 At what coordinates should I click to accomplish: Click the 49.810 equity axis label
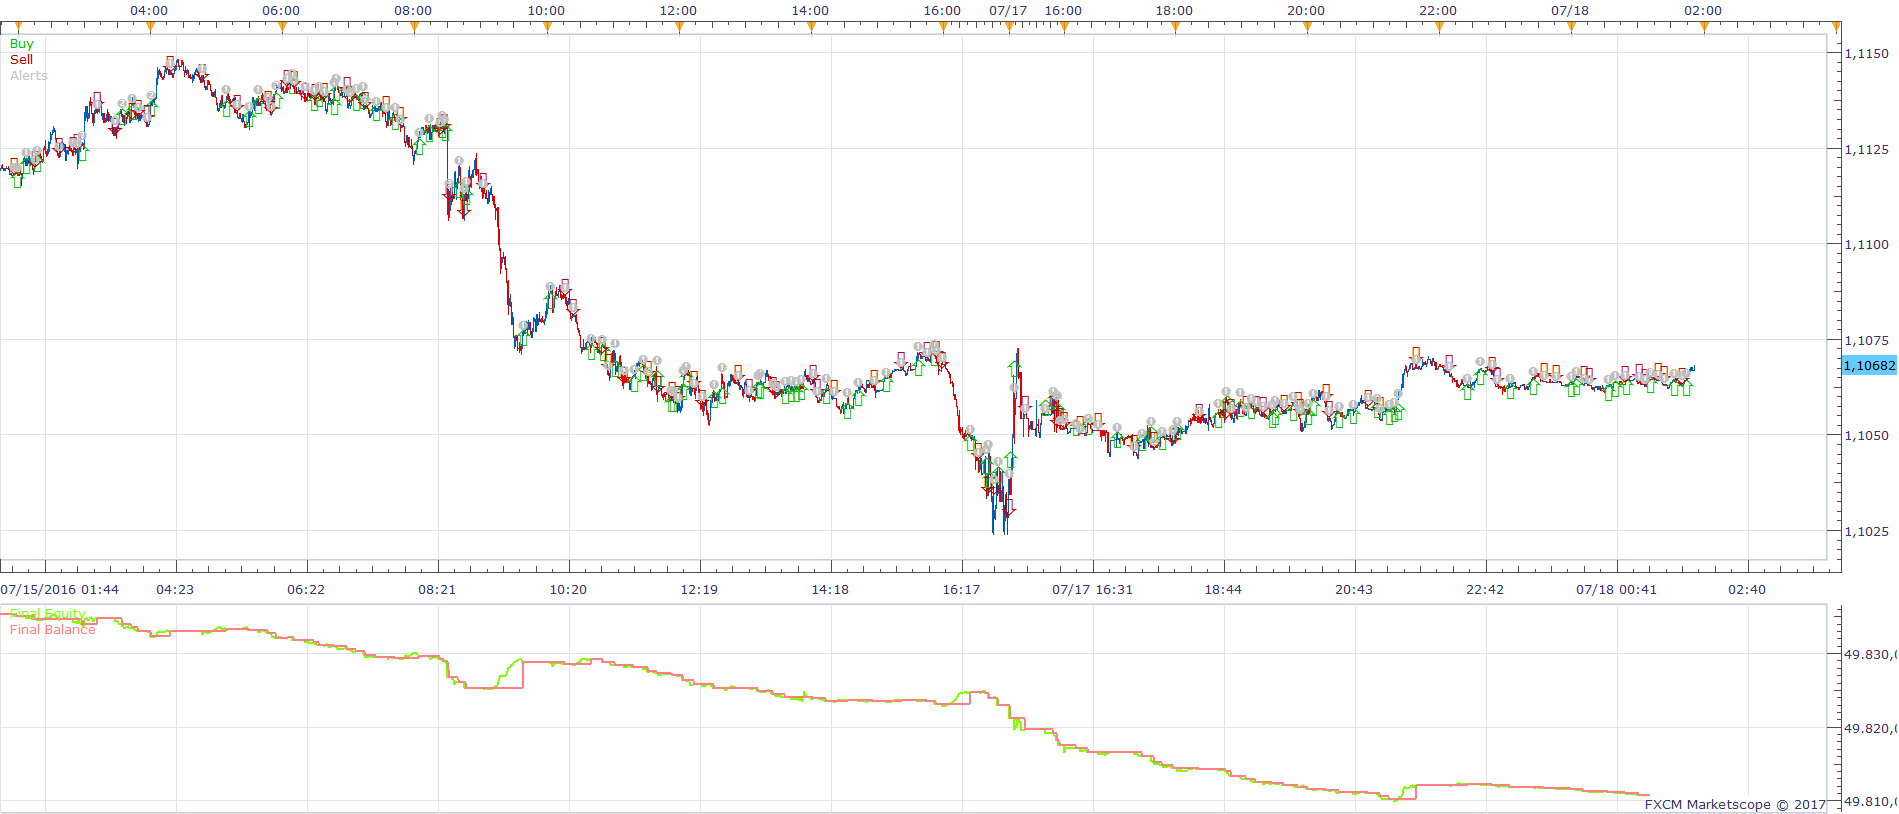(1870, 802)
